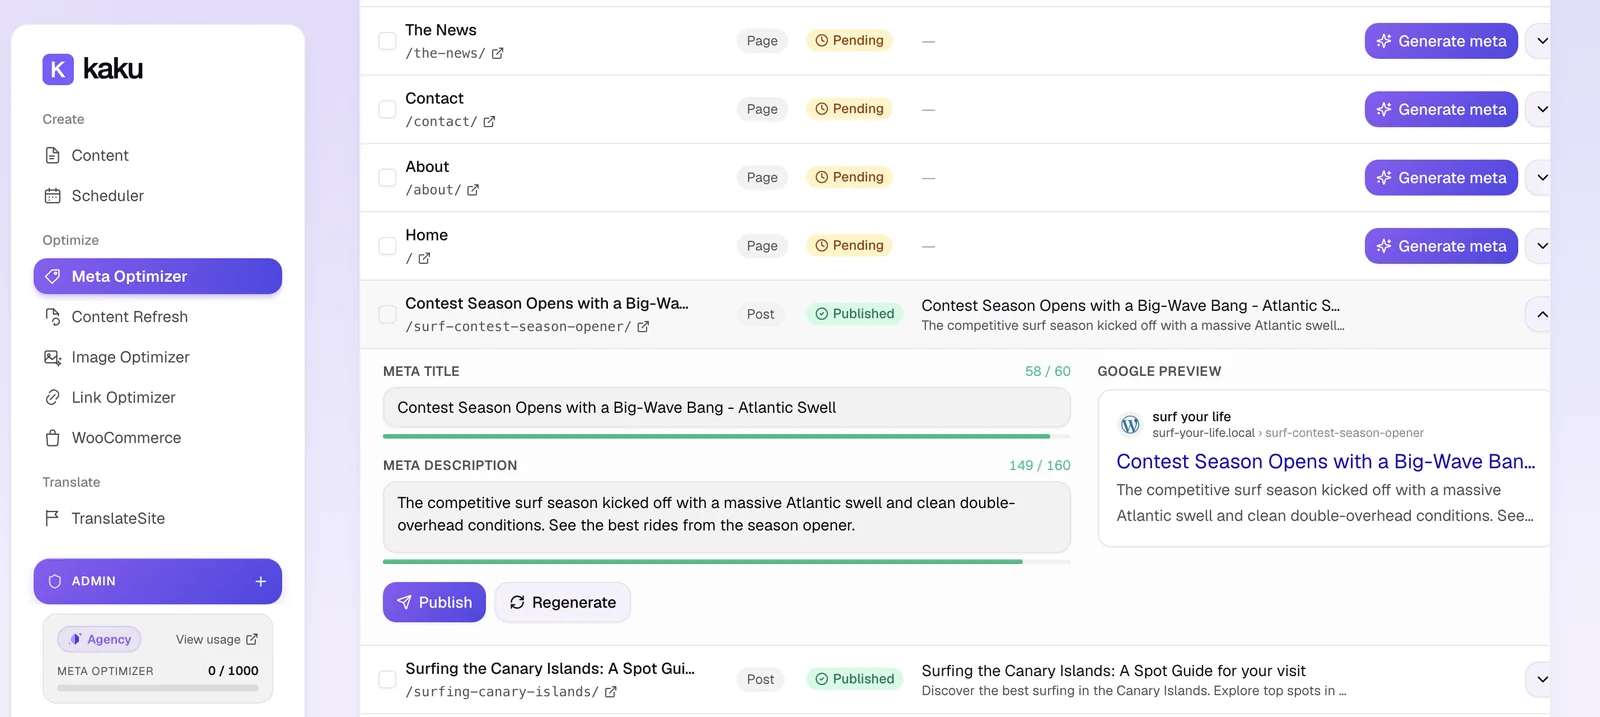Open external link icon for Home slug
This screenshot has width=1600, height=717.
pyautogui.click(x=424, y=258)
